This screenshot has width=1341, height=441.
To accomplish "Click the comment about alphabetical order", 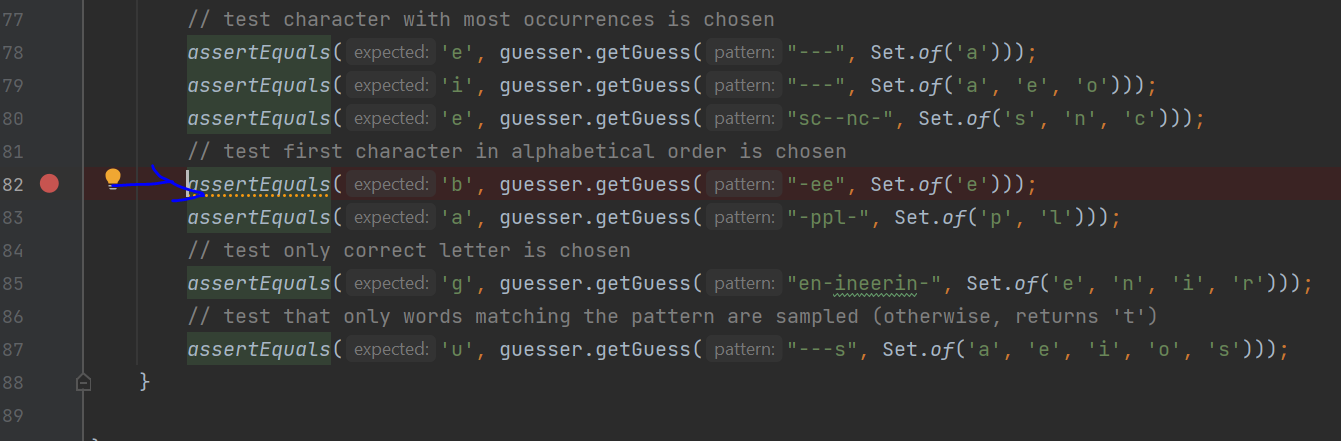I will click(x=516, y=151).
